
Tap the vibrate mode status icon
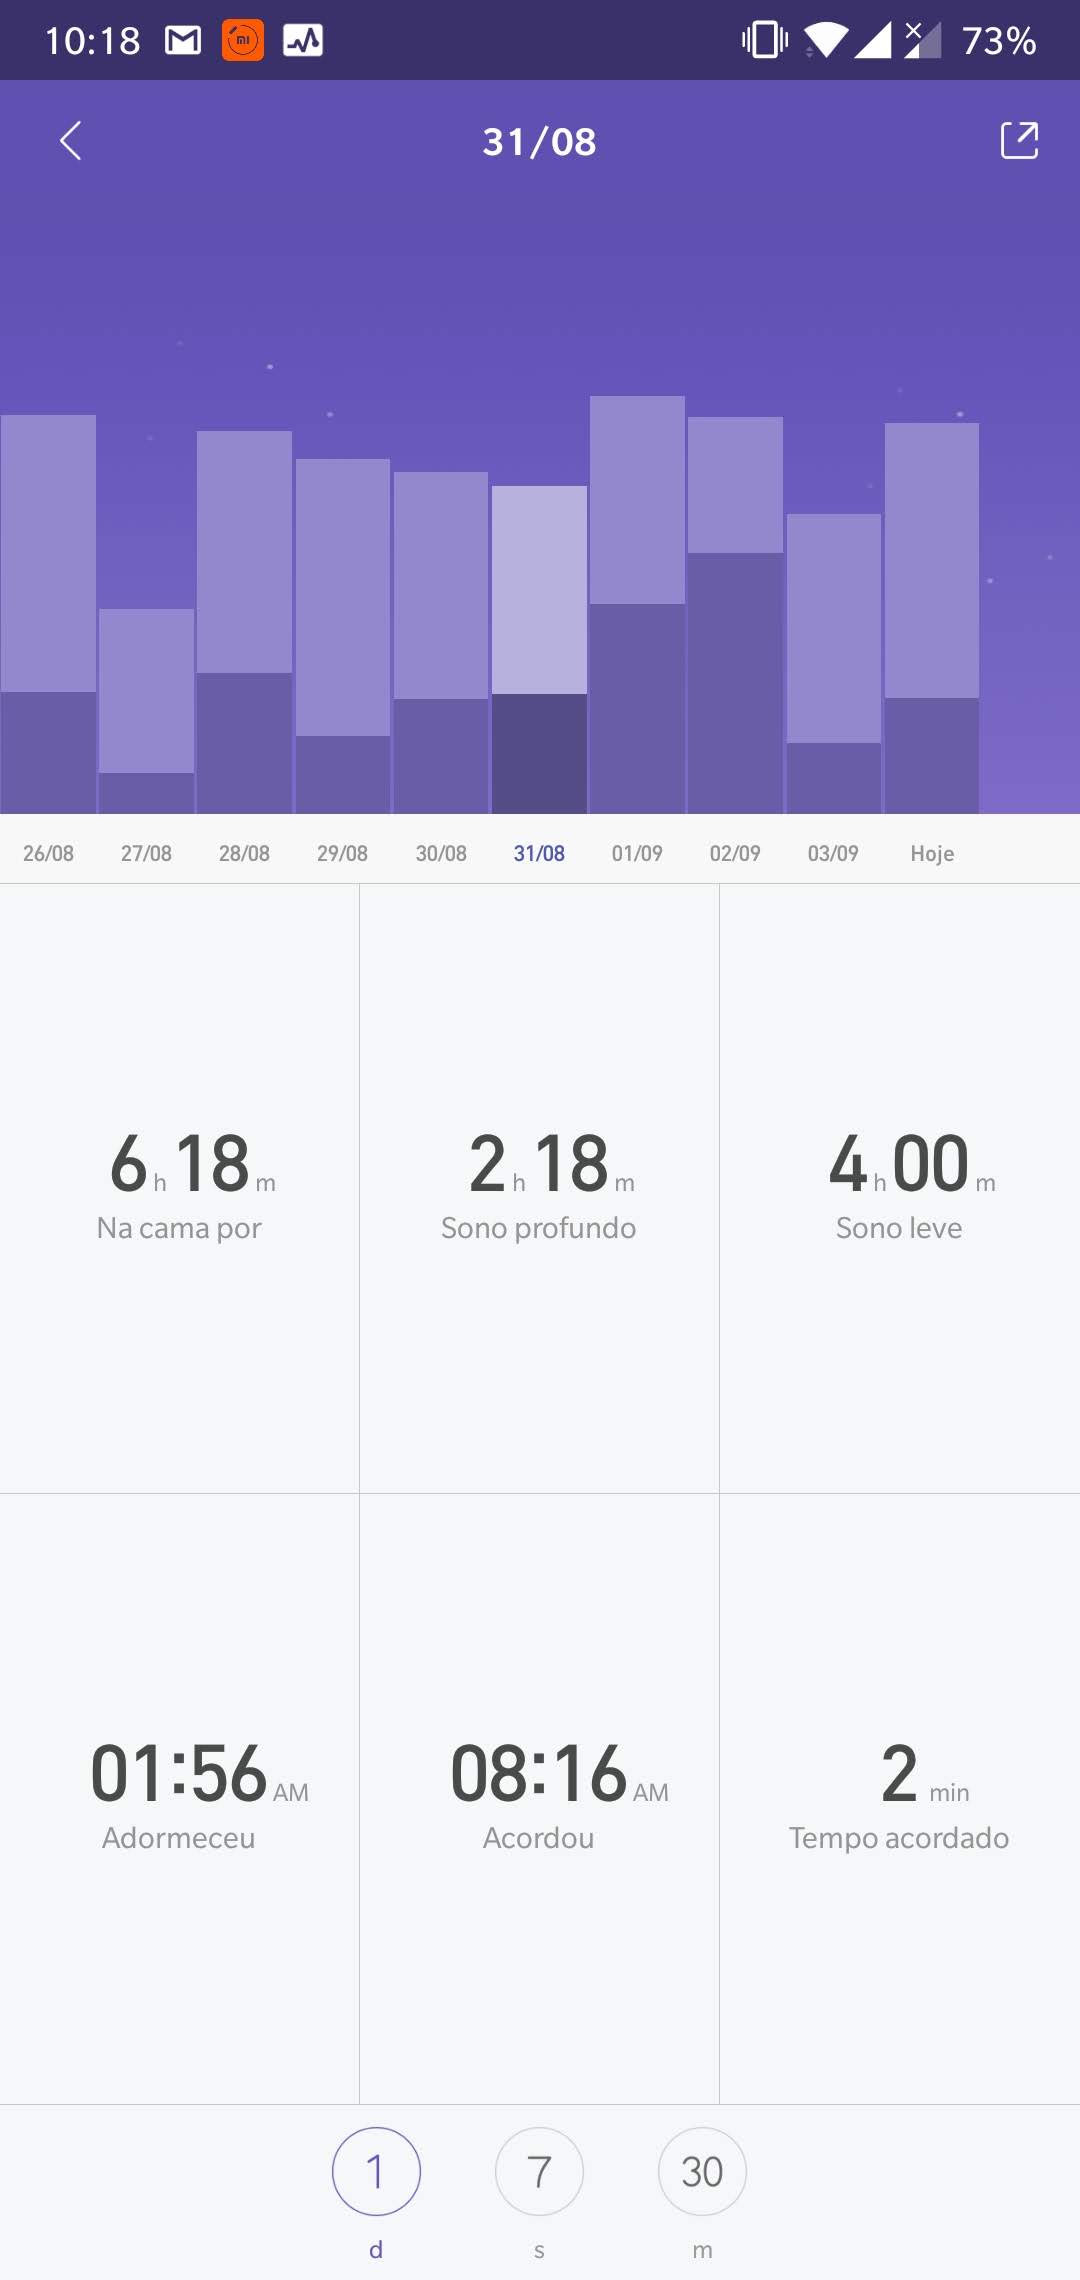[765, 40]
